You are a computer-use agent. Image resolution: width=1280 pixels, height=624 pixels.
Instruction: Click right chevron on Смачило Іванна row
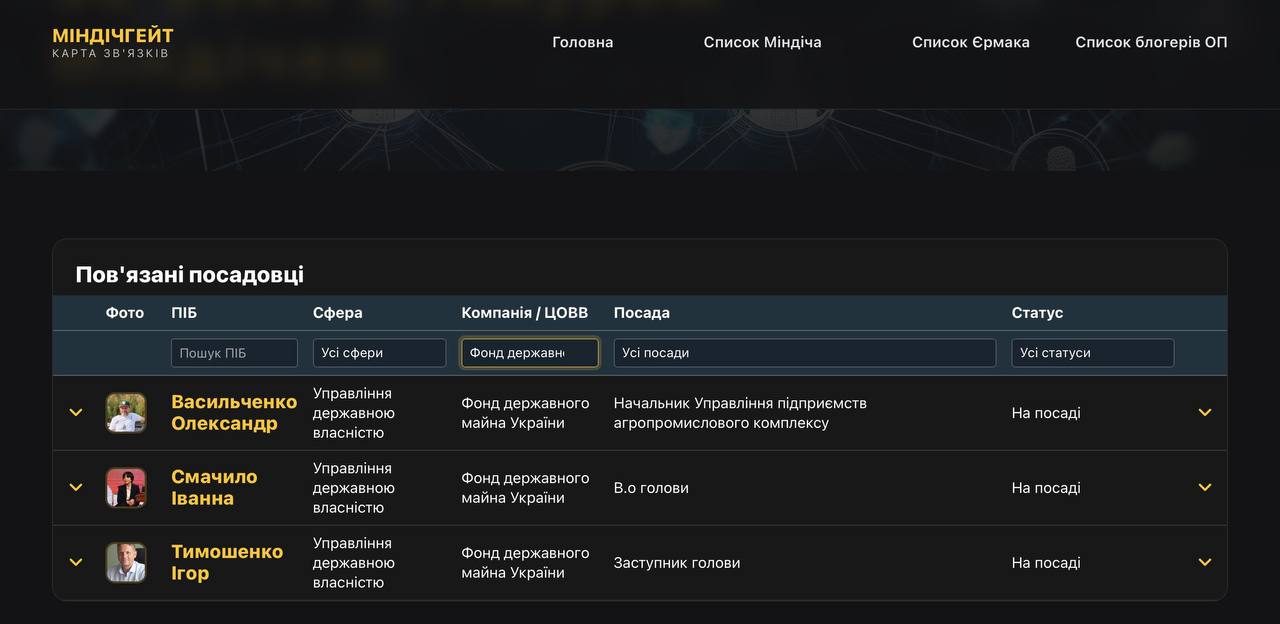(1205, 488)
